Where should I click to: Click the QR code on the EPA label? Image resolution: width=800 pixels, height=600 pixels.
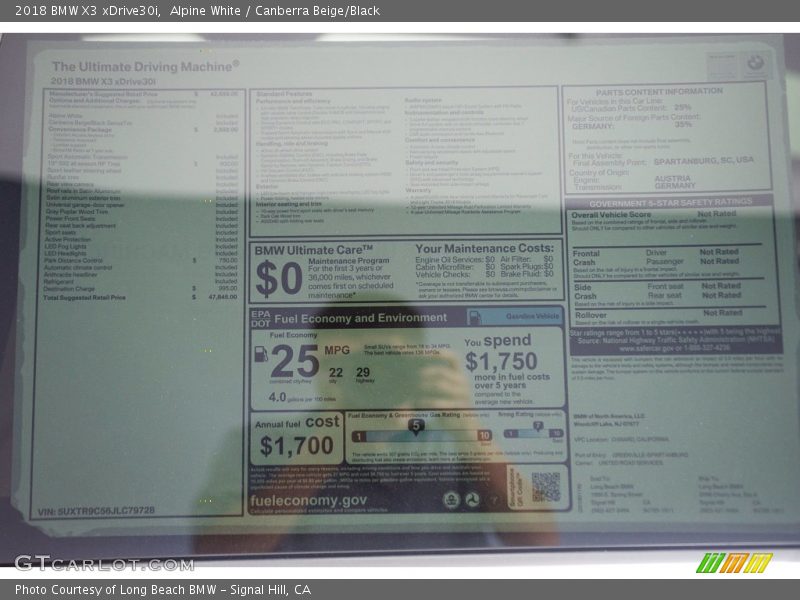[x=545, y=487]
